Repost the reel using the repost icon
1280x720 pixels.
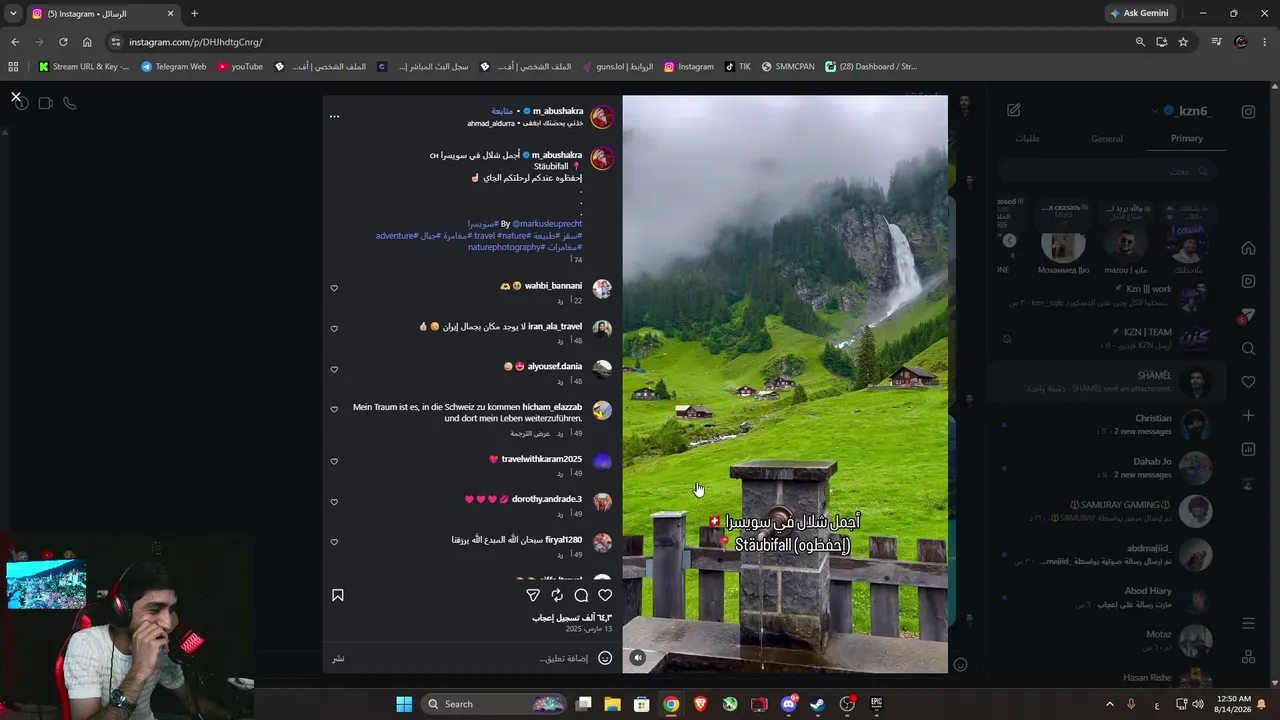pyautogui.click(x=557, y=595)
